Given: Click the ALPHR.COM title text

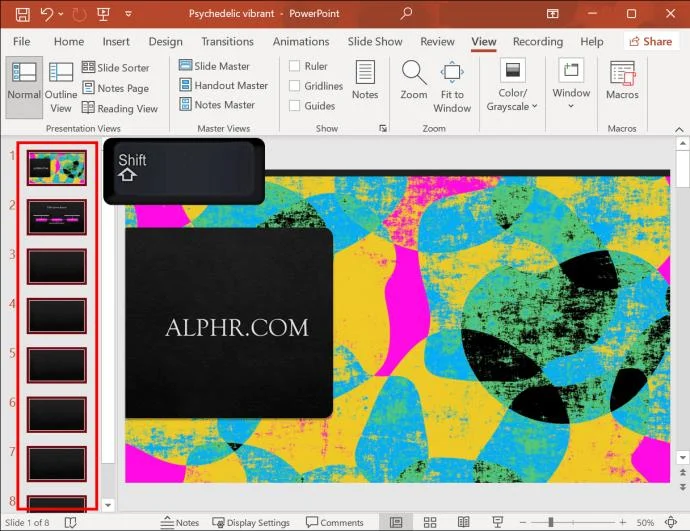Looking at the screenshot, I should (237, 328).
